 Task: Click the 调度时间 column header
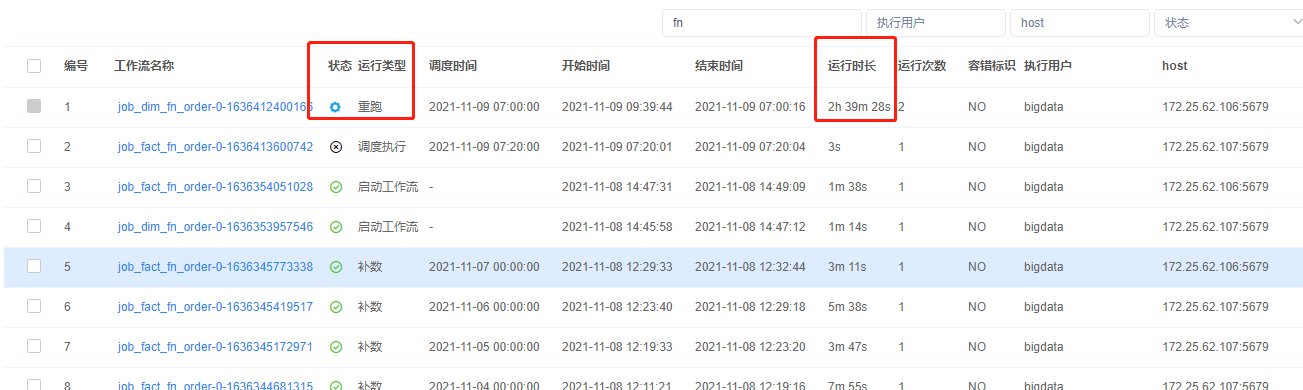point(453,66)
